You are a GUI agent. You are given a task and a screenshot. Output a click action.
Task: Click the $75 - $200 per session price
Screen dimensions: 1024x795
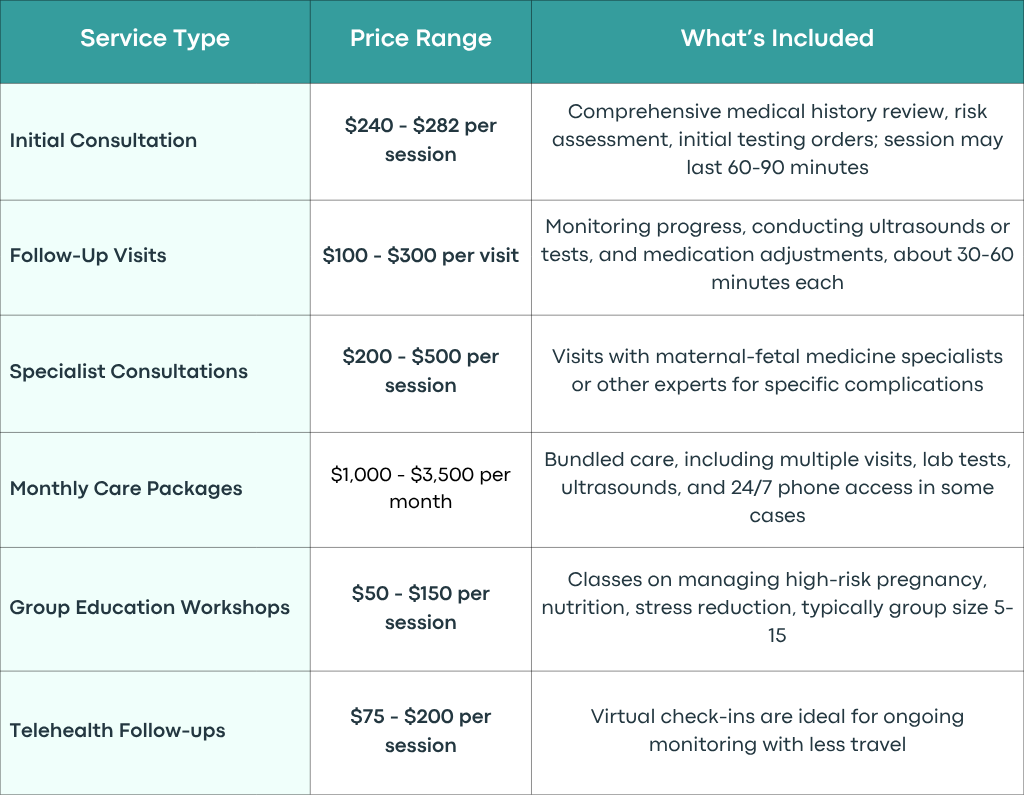(421, 731)
